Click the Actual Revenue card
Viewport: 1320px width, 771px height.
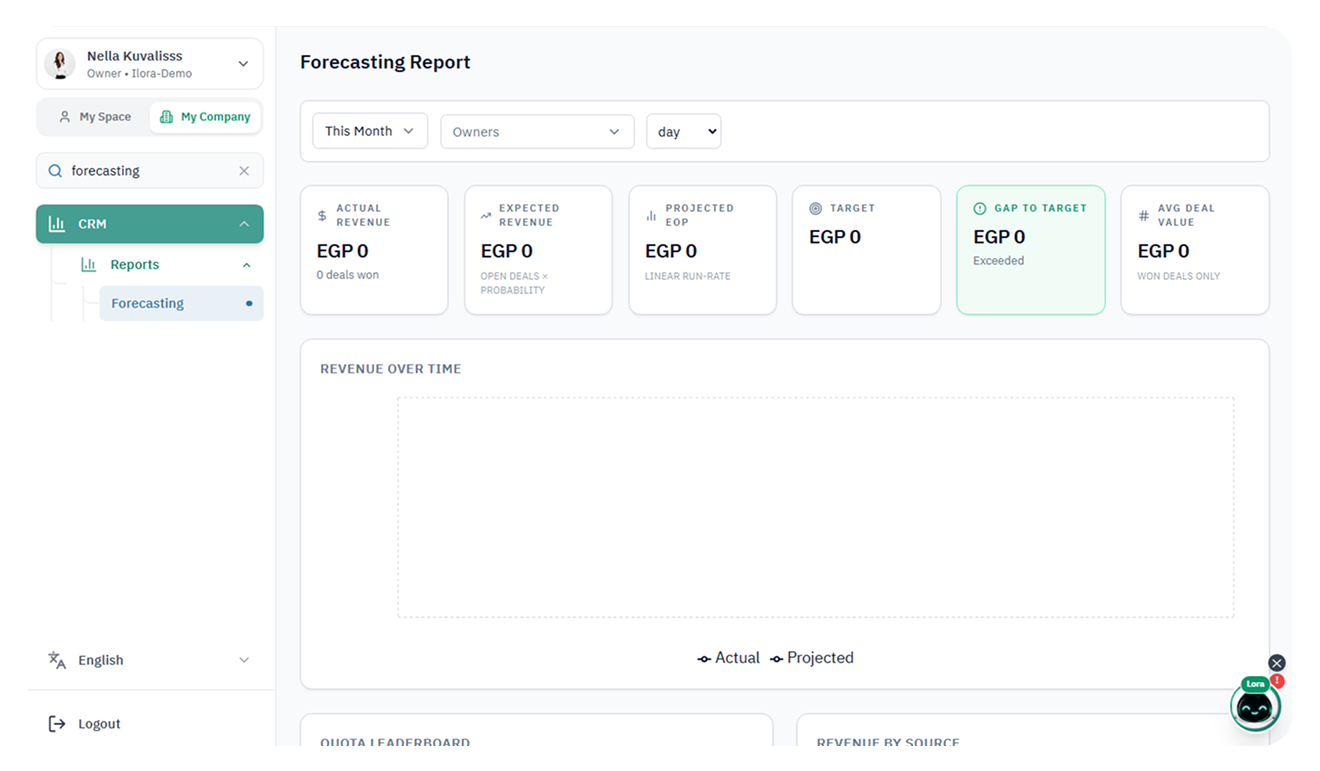(374, 250)
